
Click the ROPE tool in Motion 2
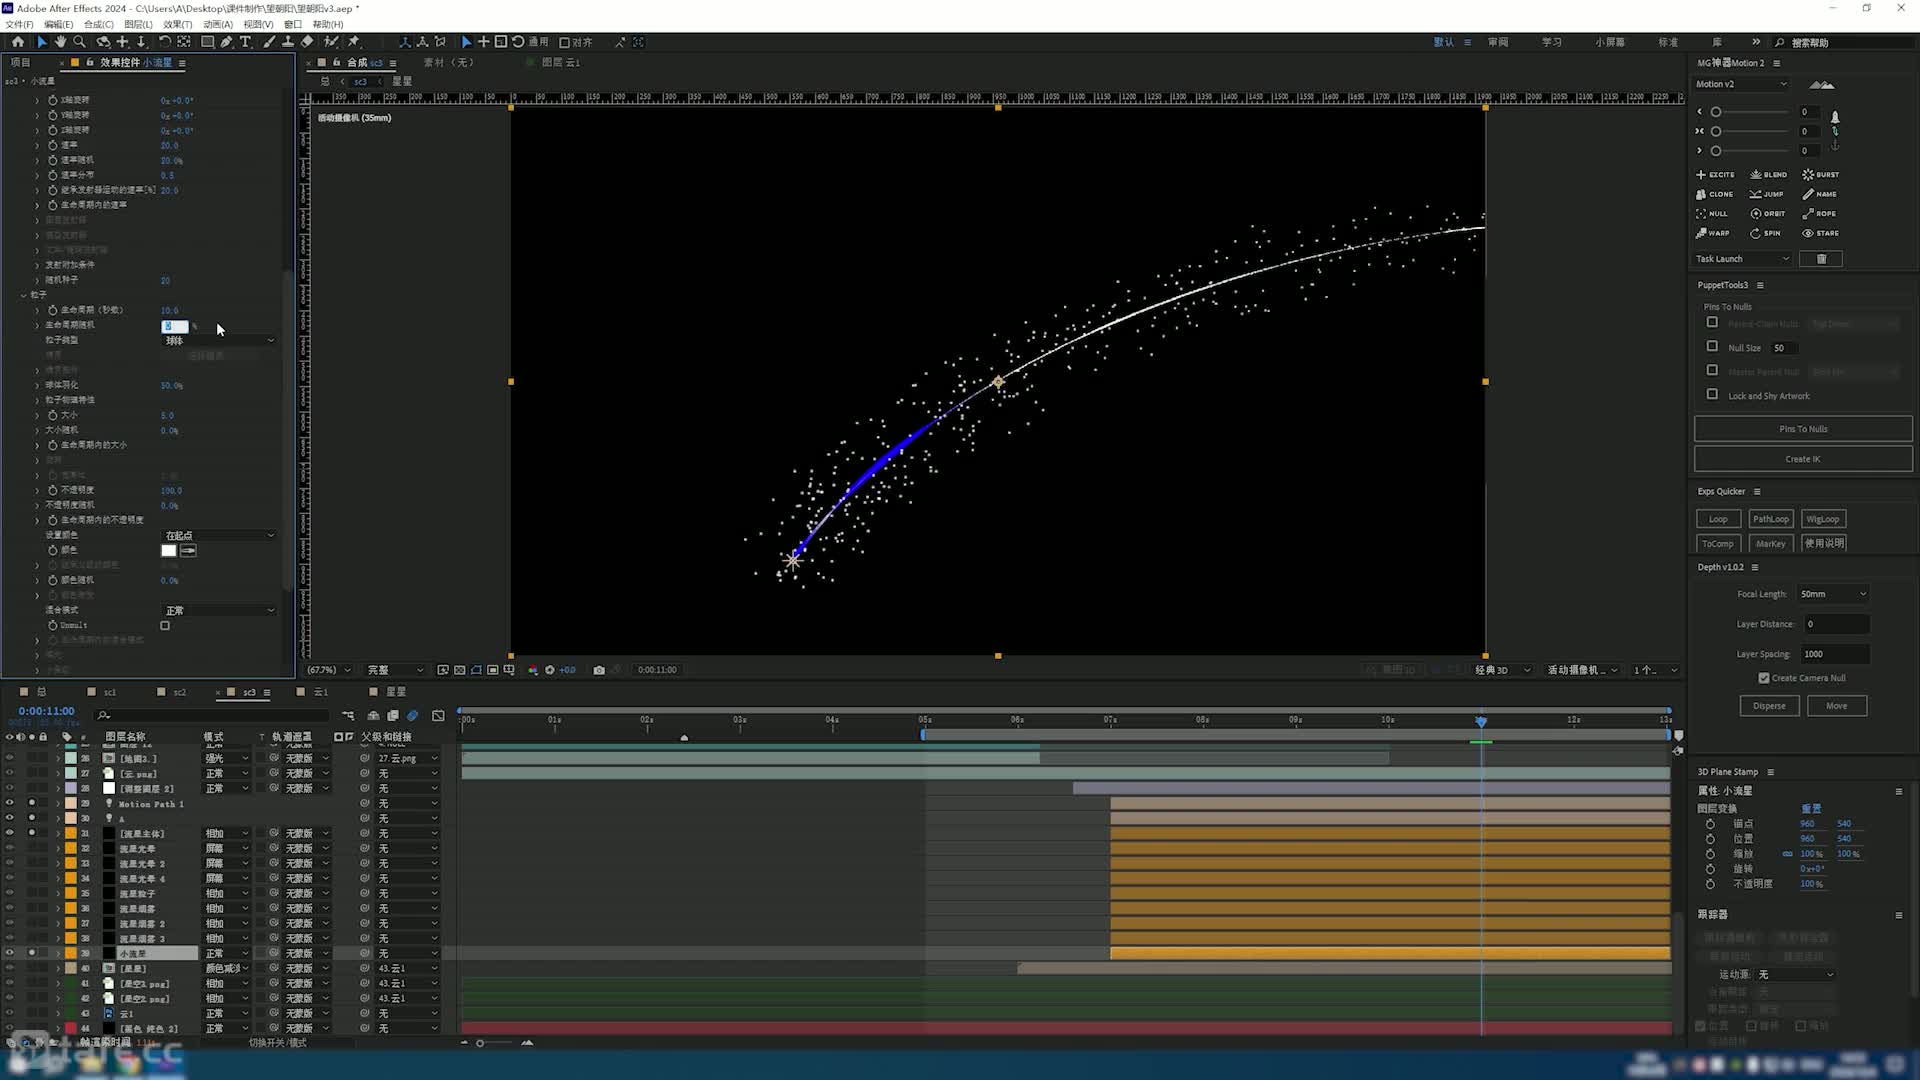[x=1819, y=214]
